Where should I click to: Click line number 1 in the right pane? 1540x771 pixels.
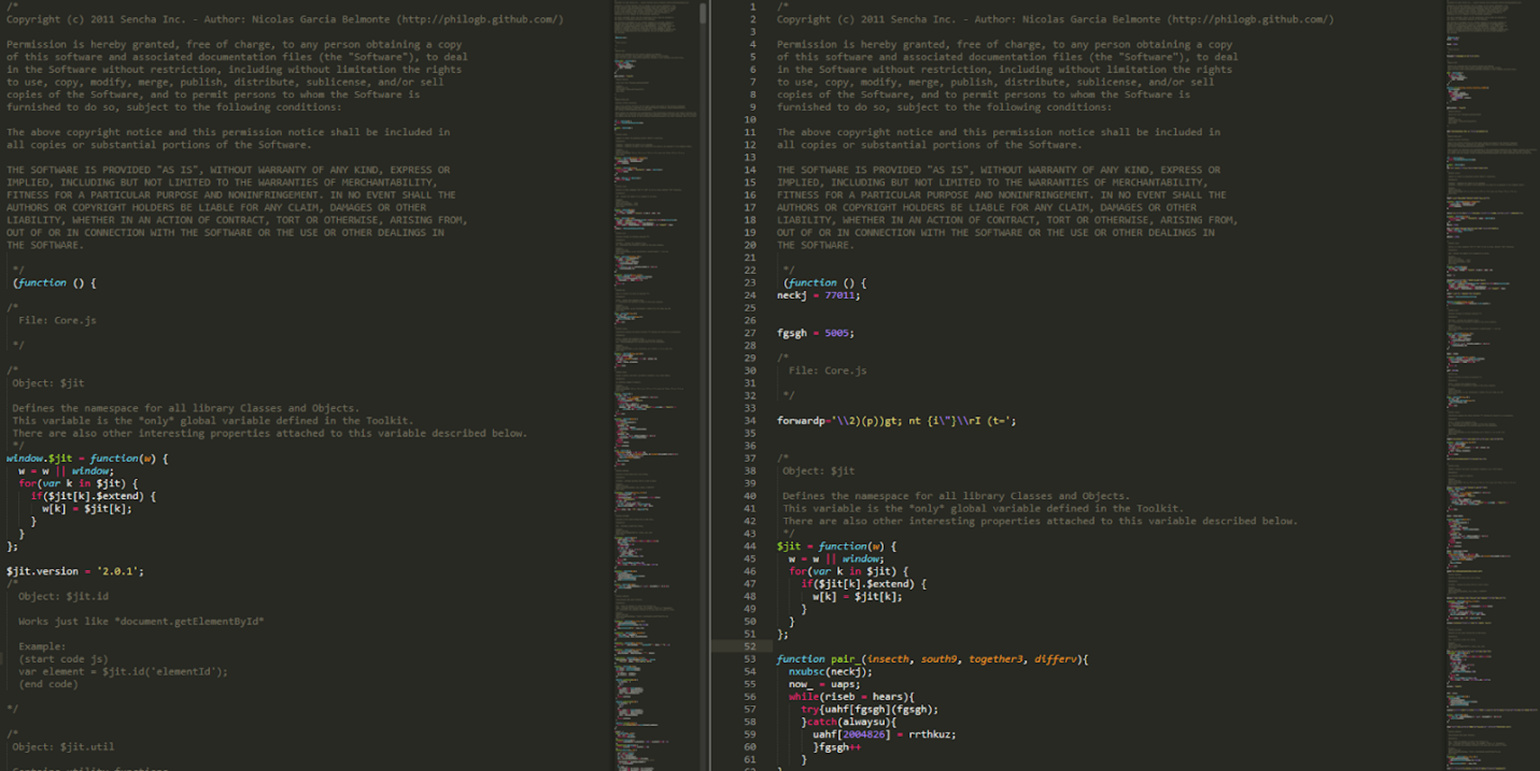(x=752, y=7)
